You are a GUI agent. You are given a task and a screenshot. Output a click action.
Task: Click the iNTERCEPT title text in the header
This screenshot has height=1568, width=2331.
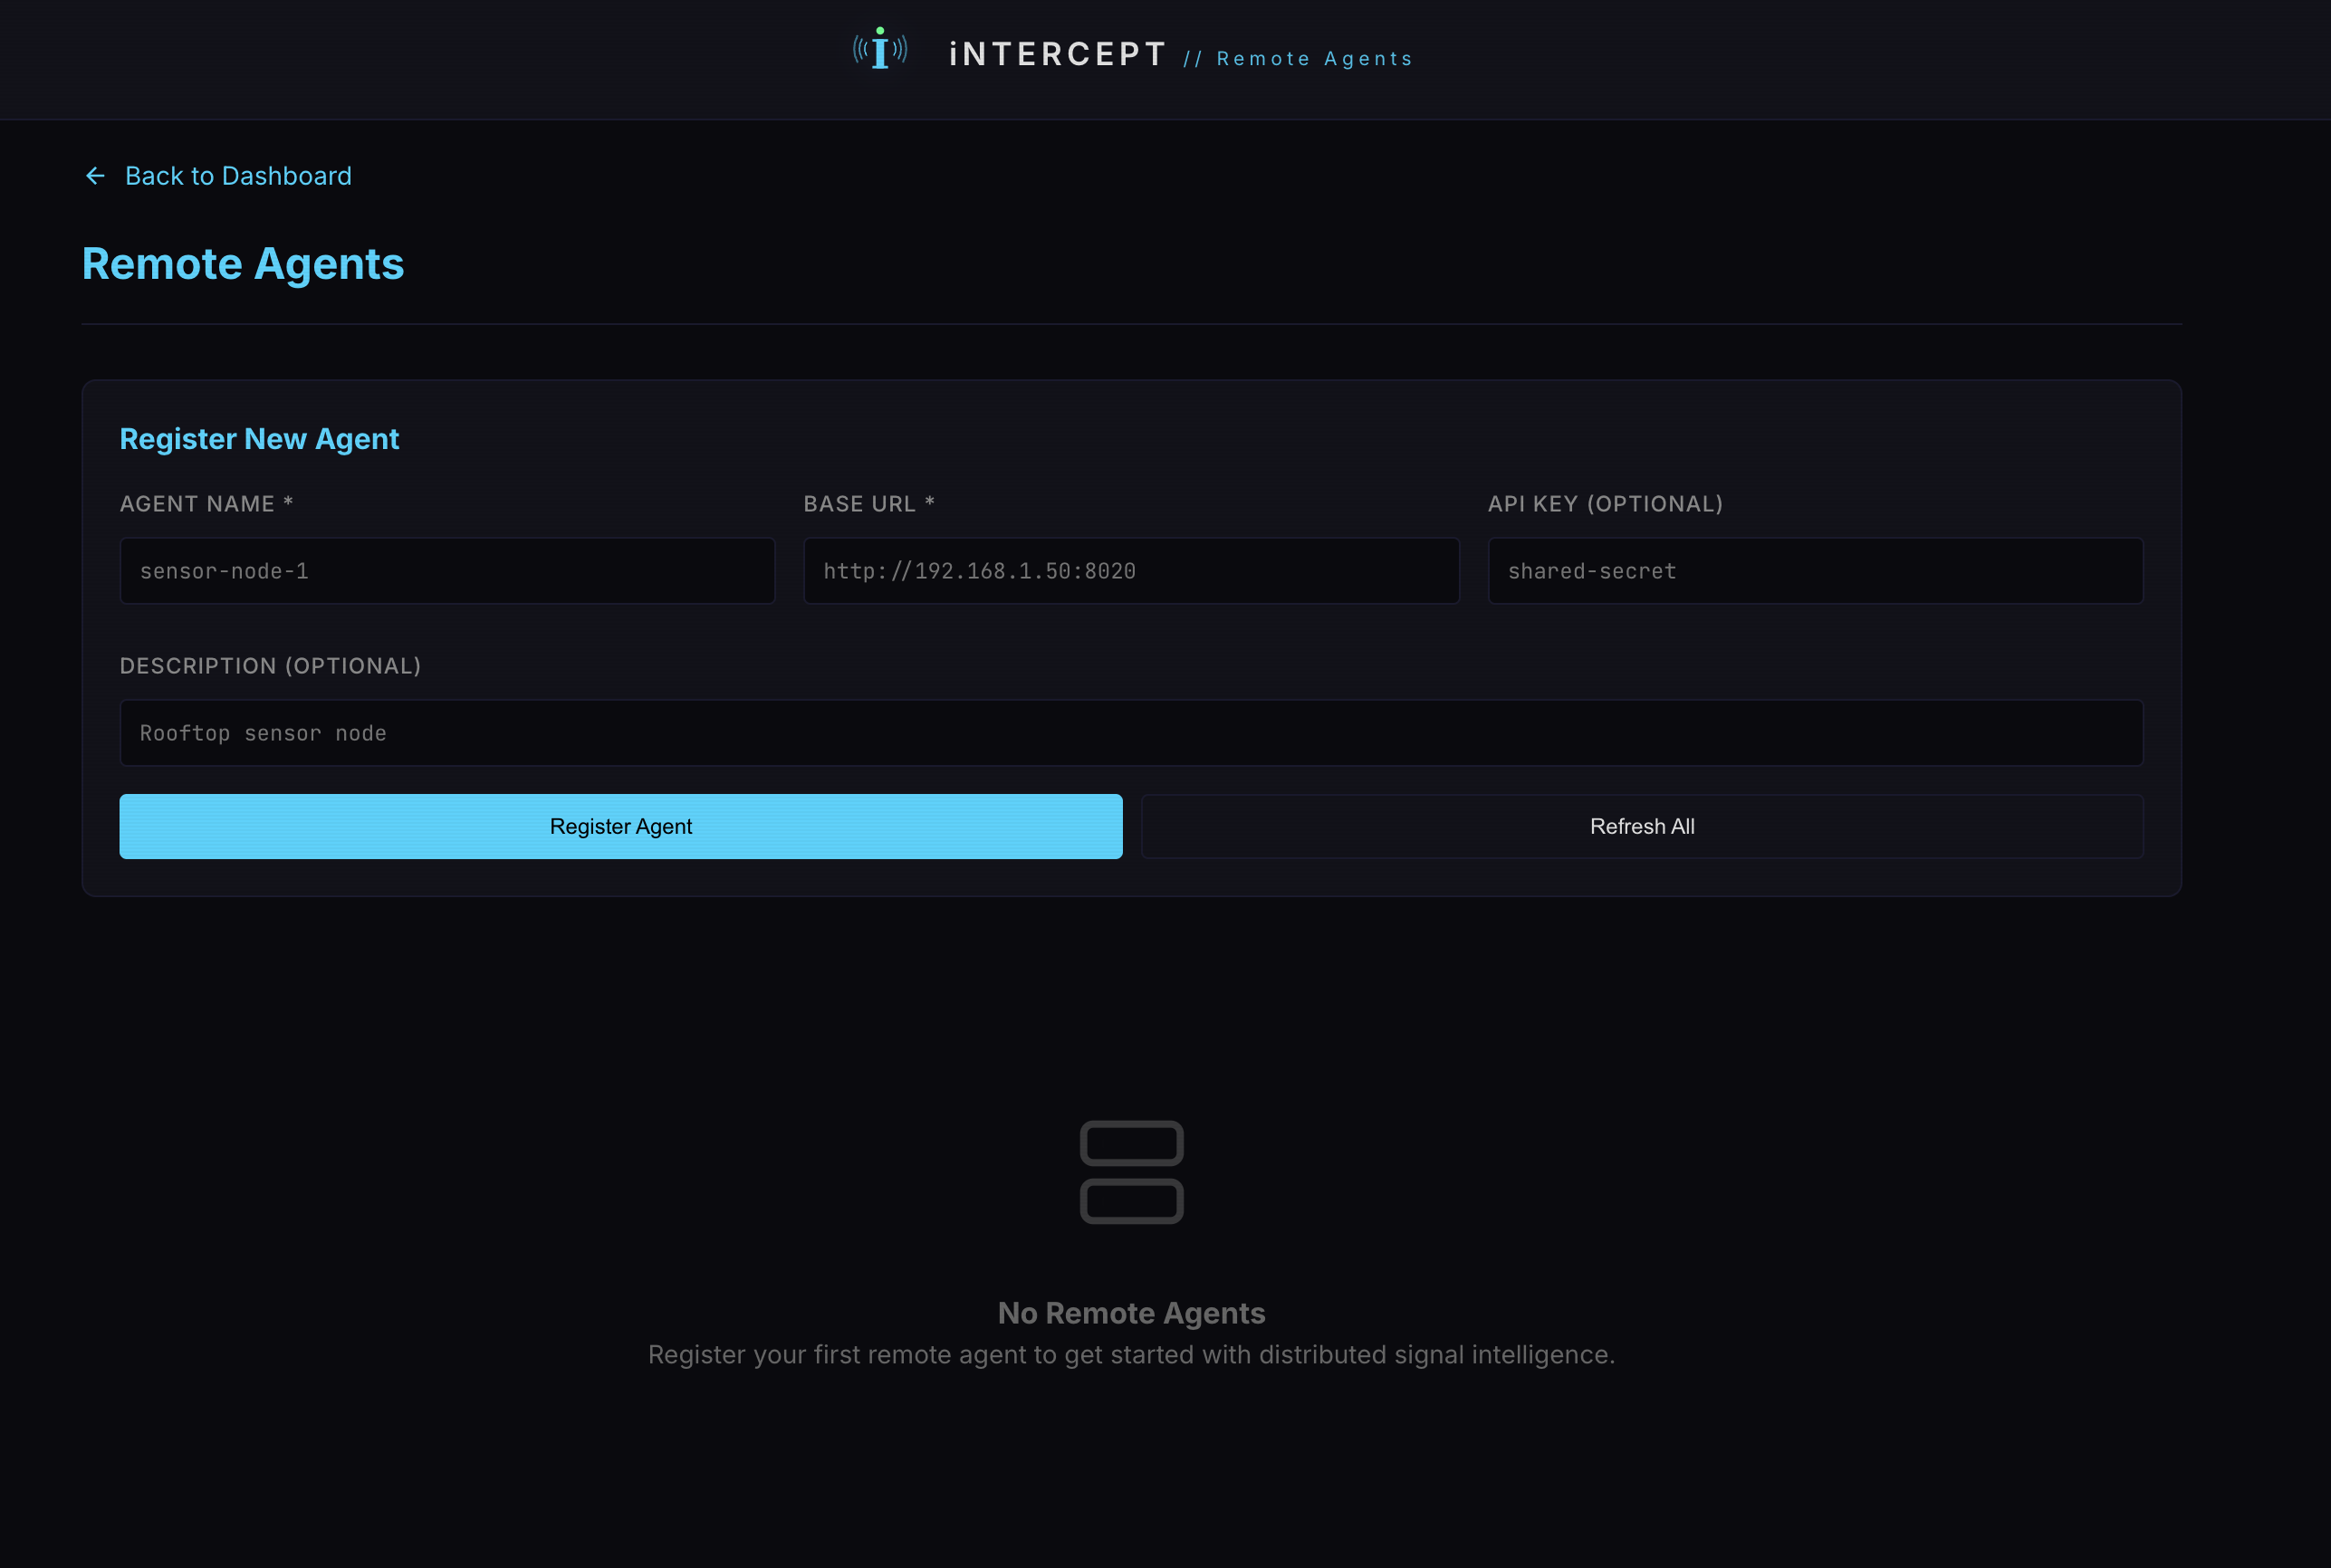tap(1058, 54)
